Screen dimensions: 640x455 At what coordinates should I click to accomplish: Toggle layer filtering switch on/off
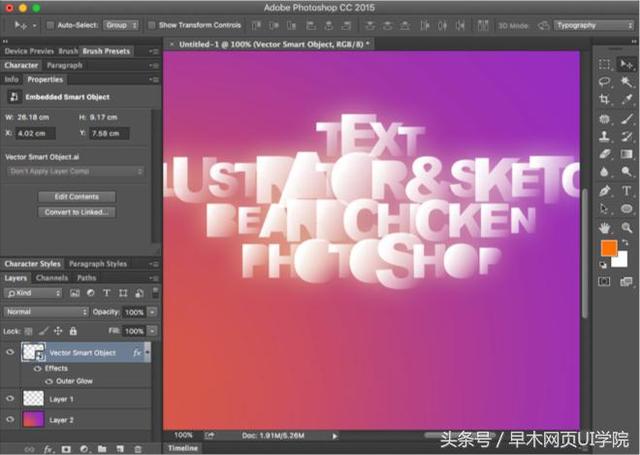[x=155, y=293]
